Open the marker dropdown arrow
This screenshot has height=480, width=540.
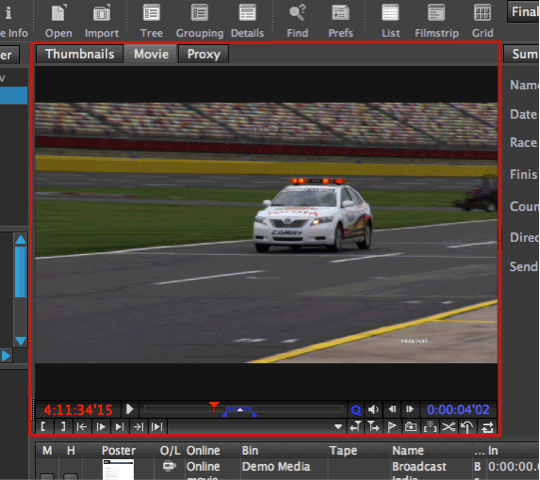(338, 427)
